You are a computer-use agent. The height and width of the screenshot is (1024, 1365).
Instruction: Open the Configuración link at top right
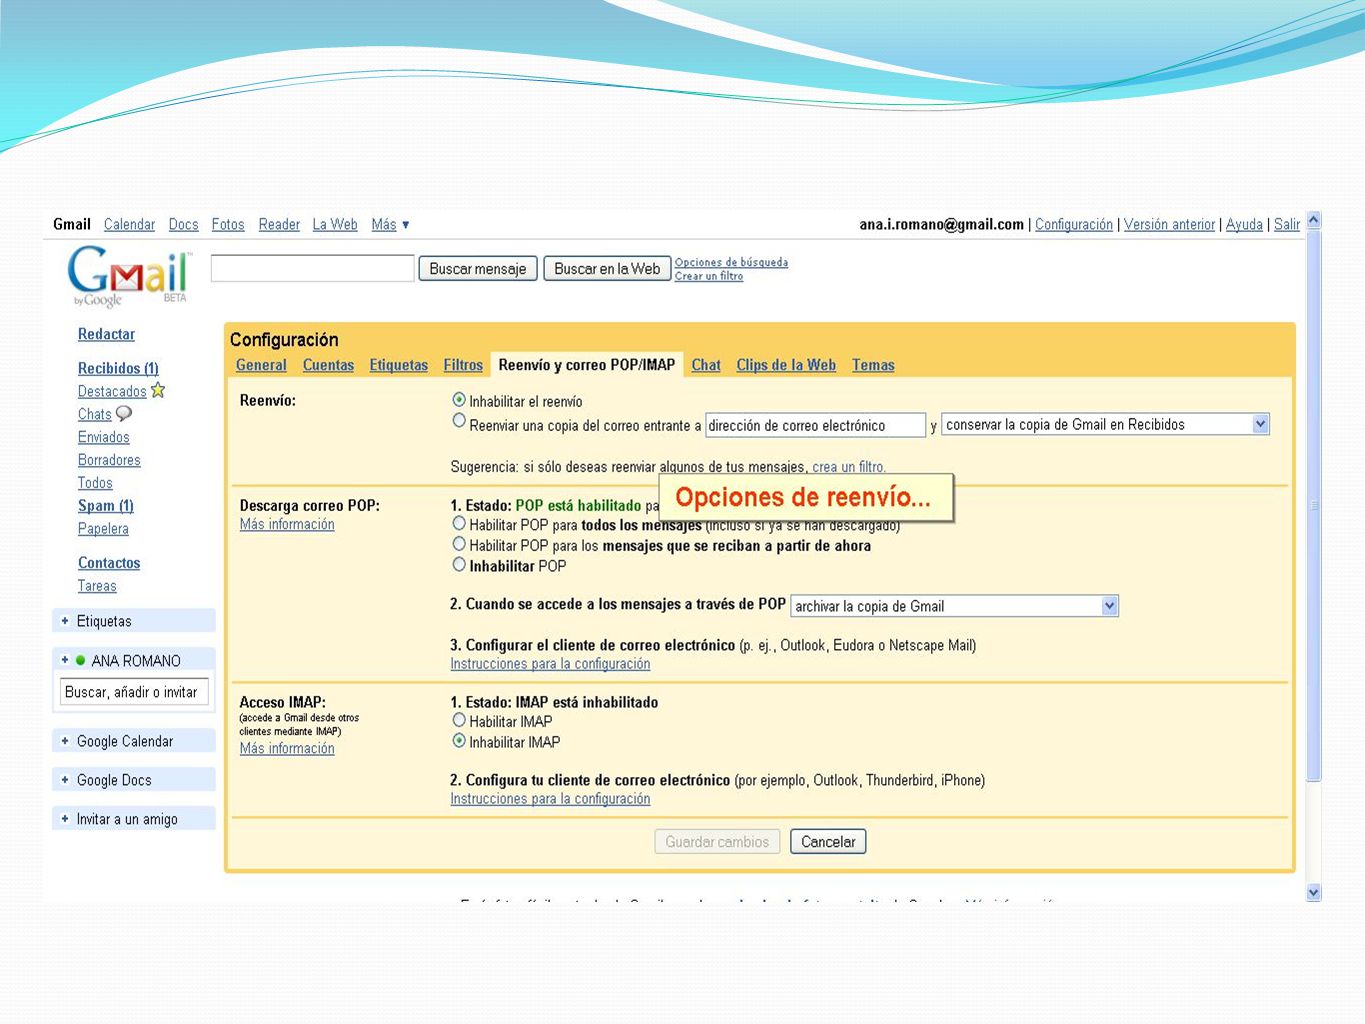point(1074,225)
